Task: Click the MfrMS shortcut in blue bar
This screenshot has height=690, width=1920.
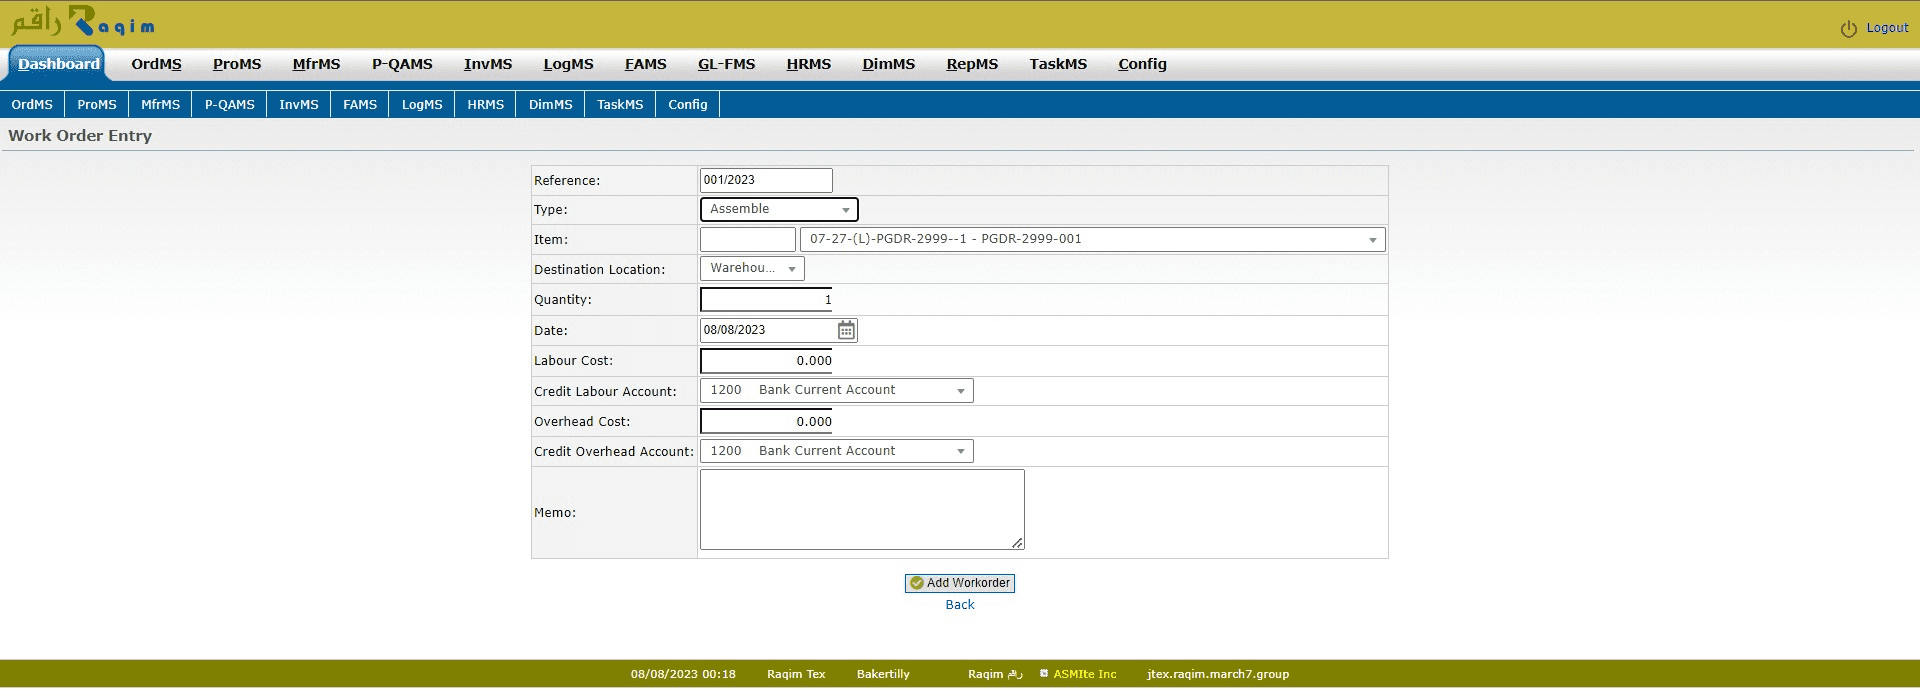Action: click(x=160, y=104)
